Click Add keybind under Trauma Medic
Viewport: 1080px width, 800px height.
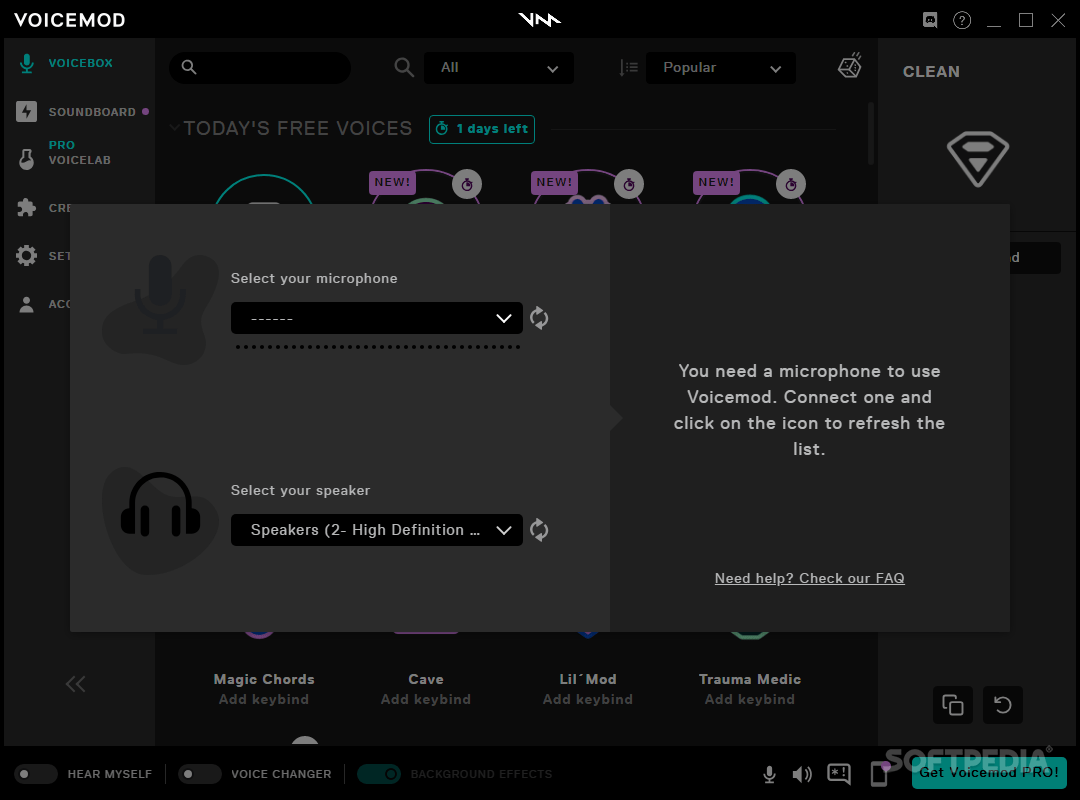pos(749,699)
